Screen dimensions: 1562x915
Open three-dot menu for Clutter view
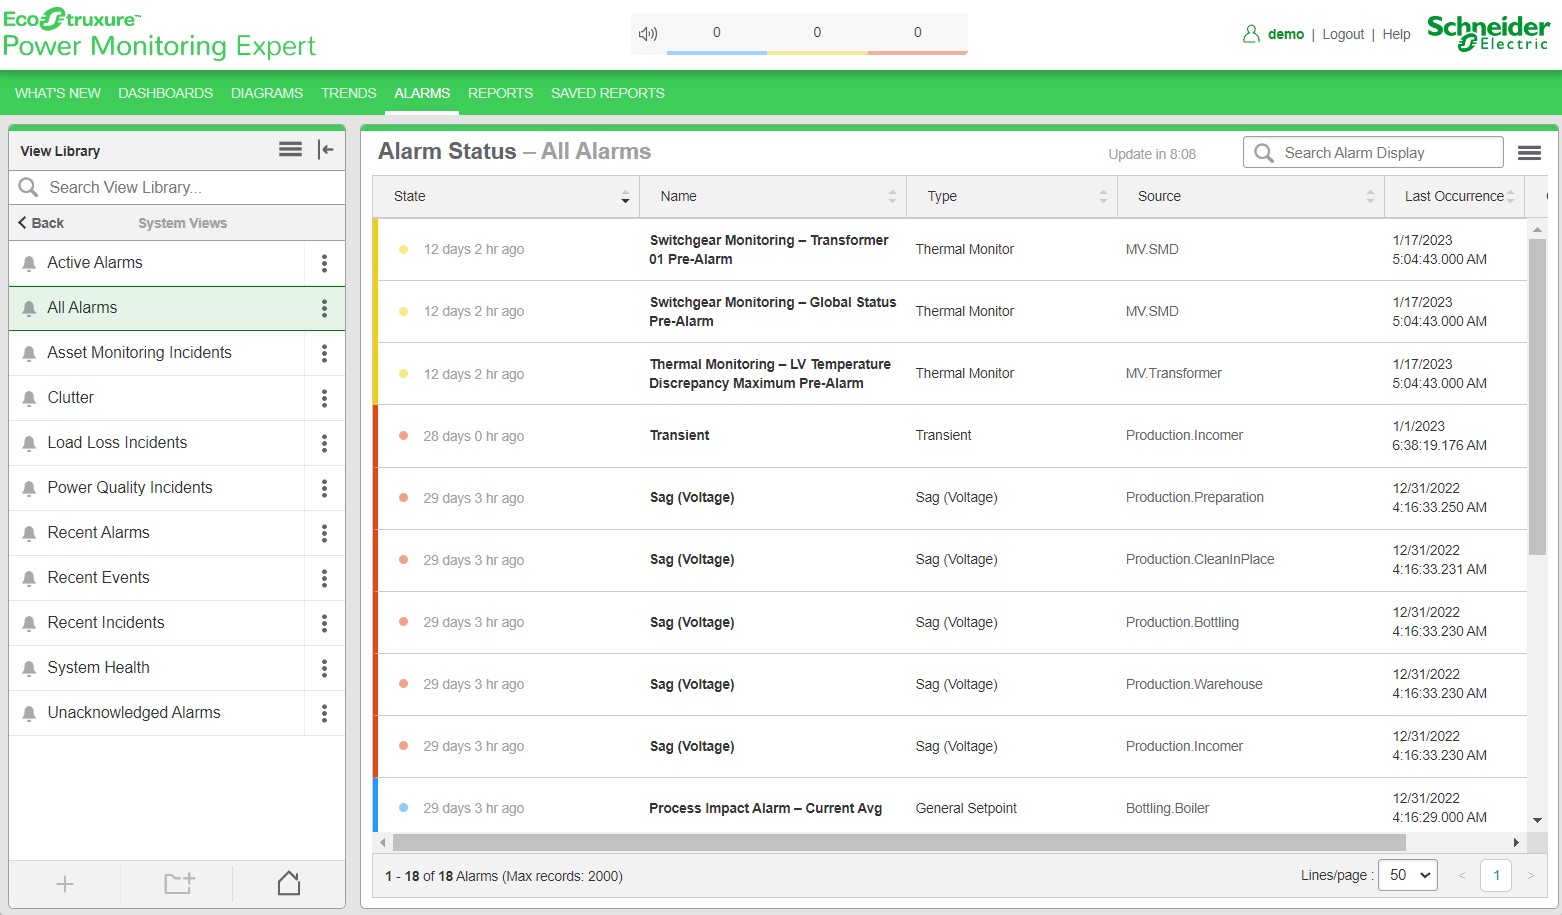(x=324, y=398)
